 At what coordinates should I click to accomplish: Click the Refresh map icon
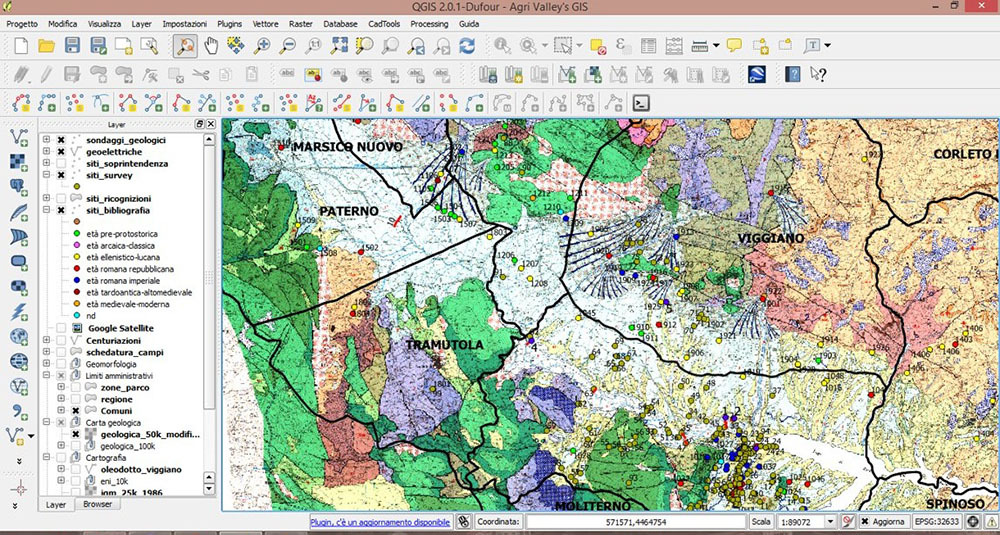point(467,45)
